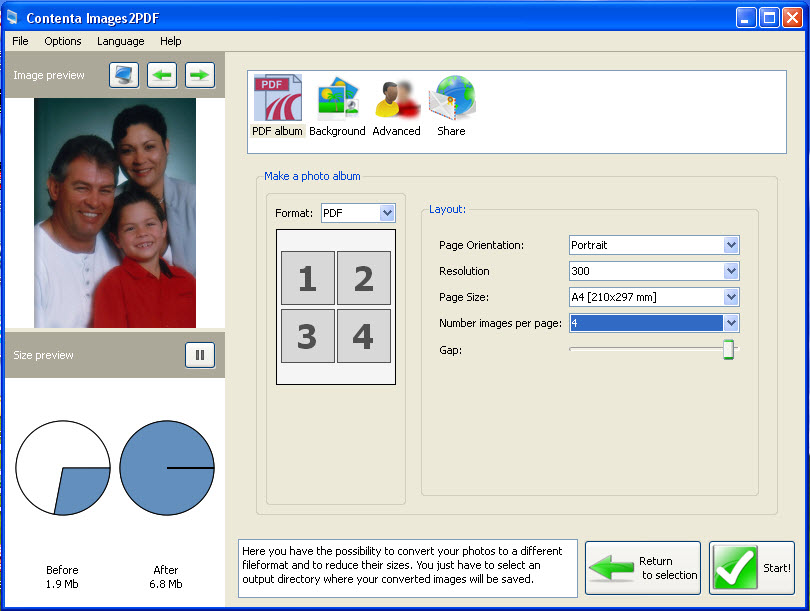Image resolution: width=810 pixels, height=611 pixels.
Task: Expand the Page Size dropdown
Action: click(x=731, y=297)
